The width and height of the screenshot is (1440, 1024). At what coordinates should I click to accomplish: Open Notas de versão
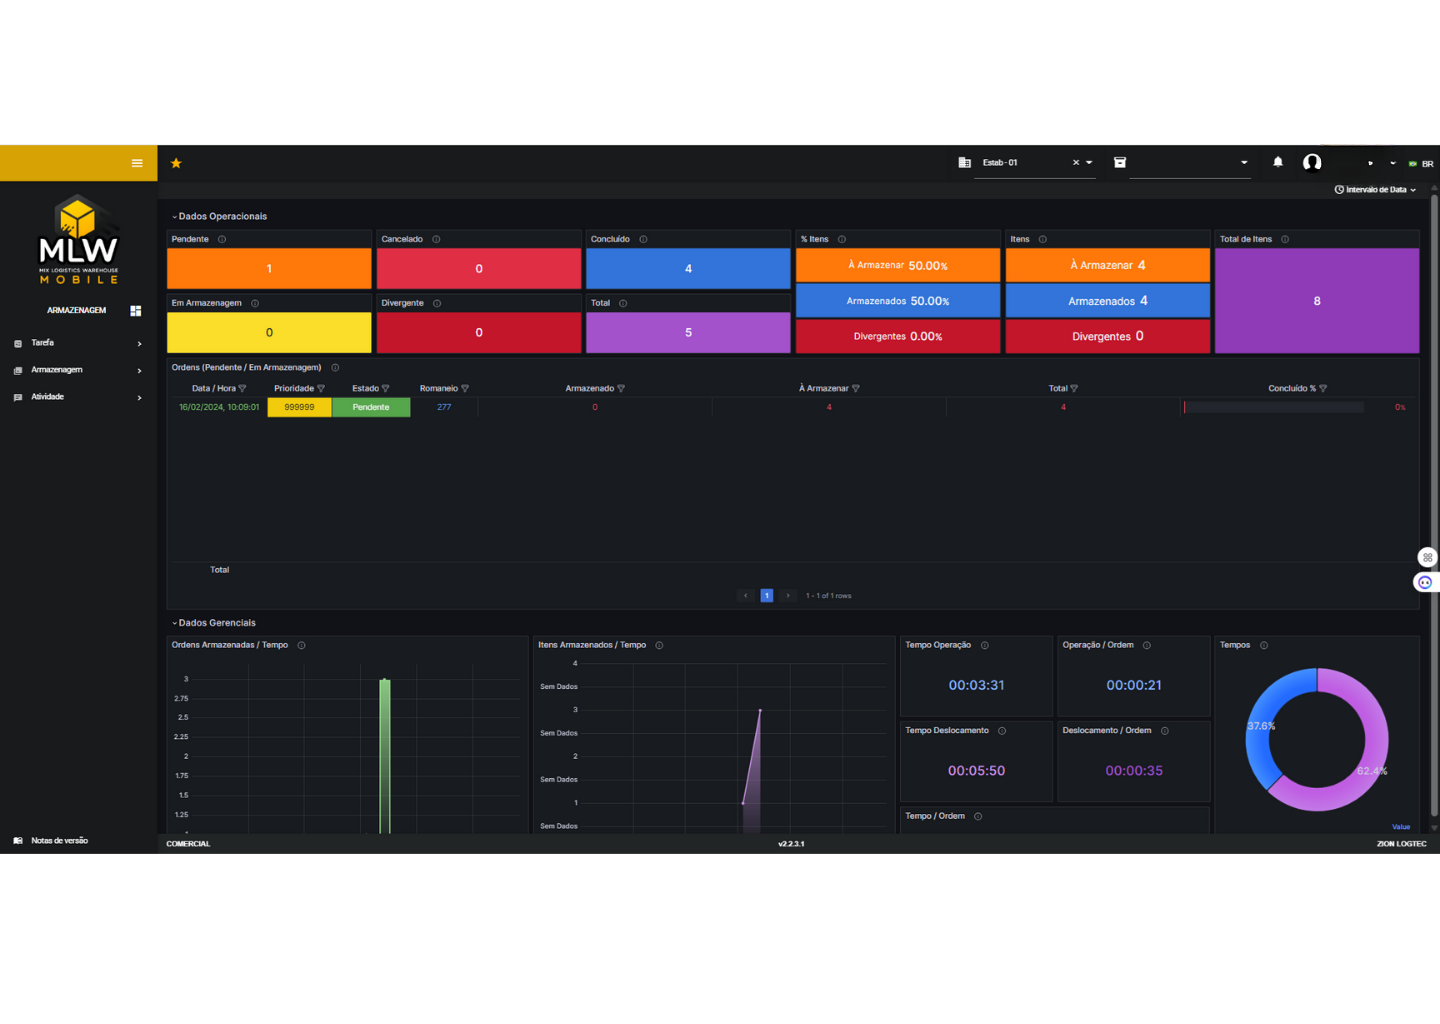58,841
